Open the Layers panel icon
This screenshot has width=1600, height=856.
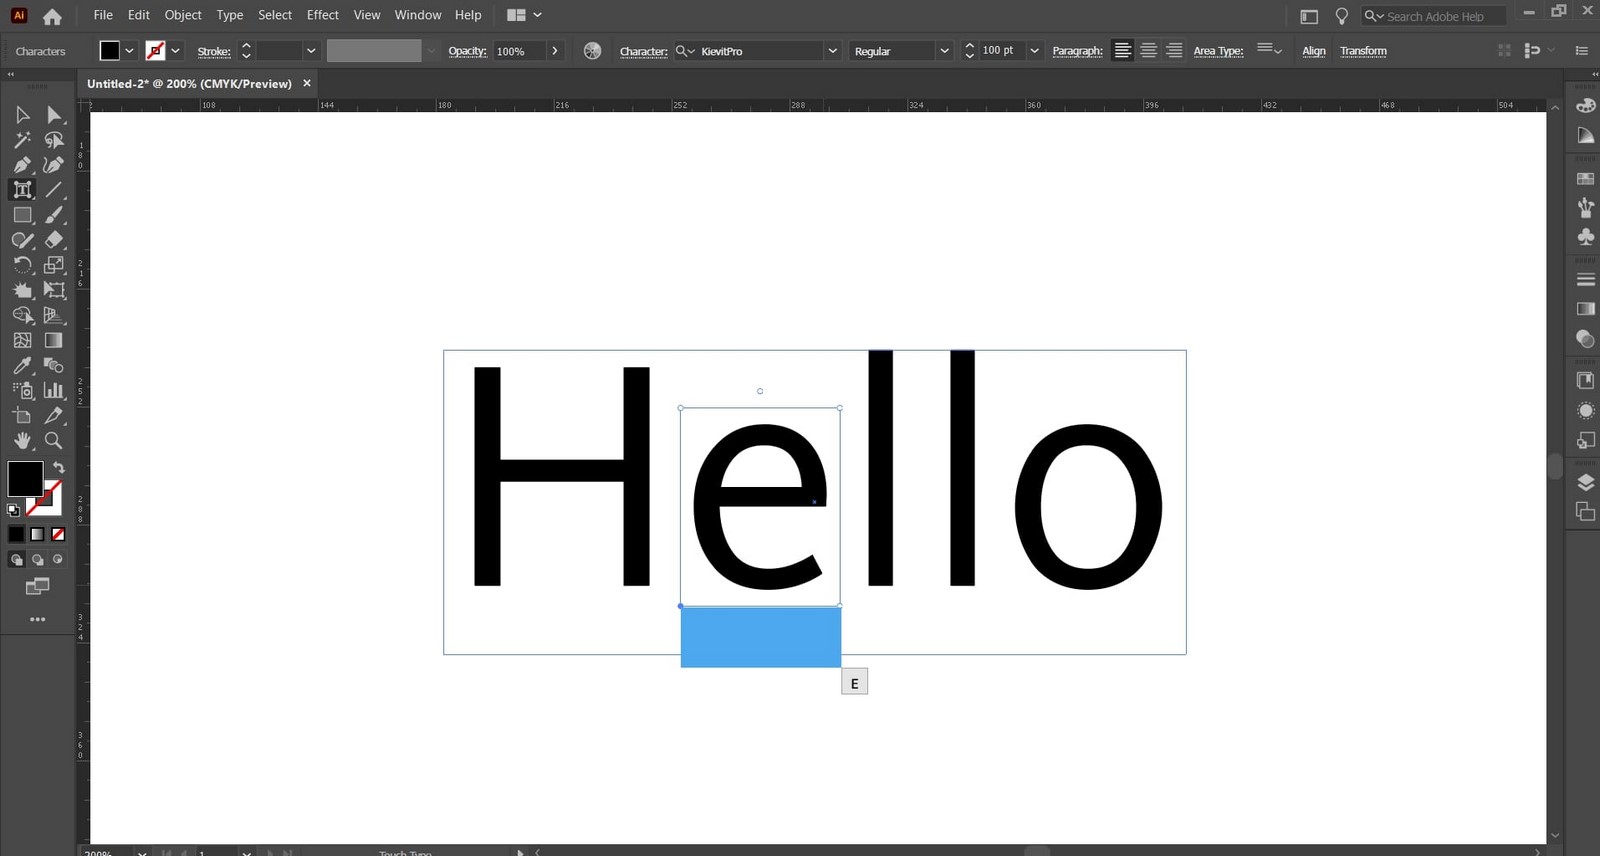click(x=1585, y=482)
